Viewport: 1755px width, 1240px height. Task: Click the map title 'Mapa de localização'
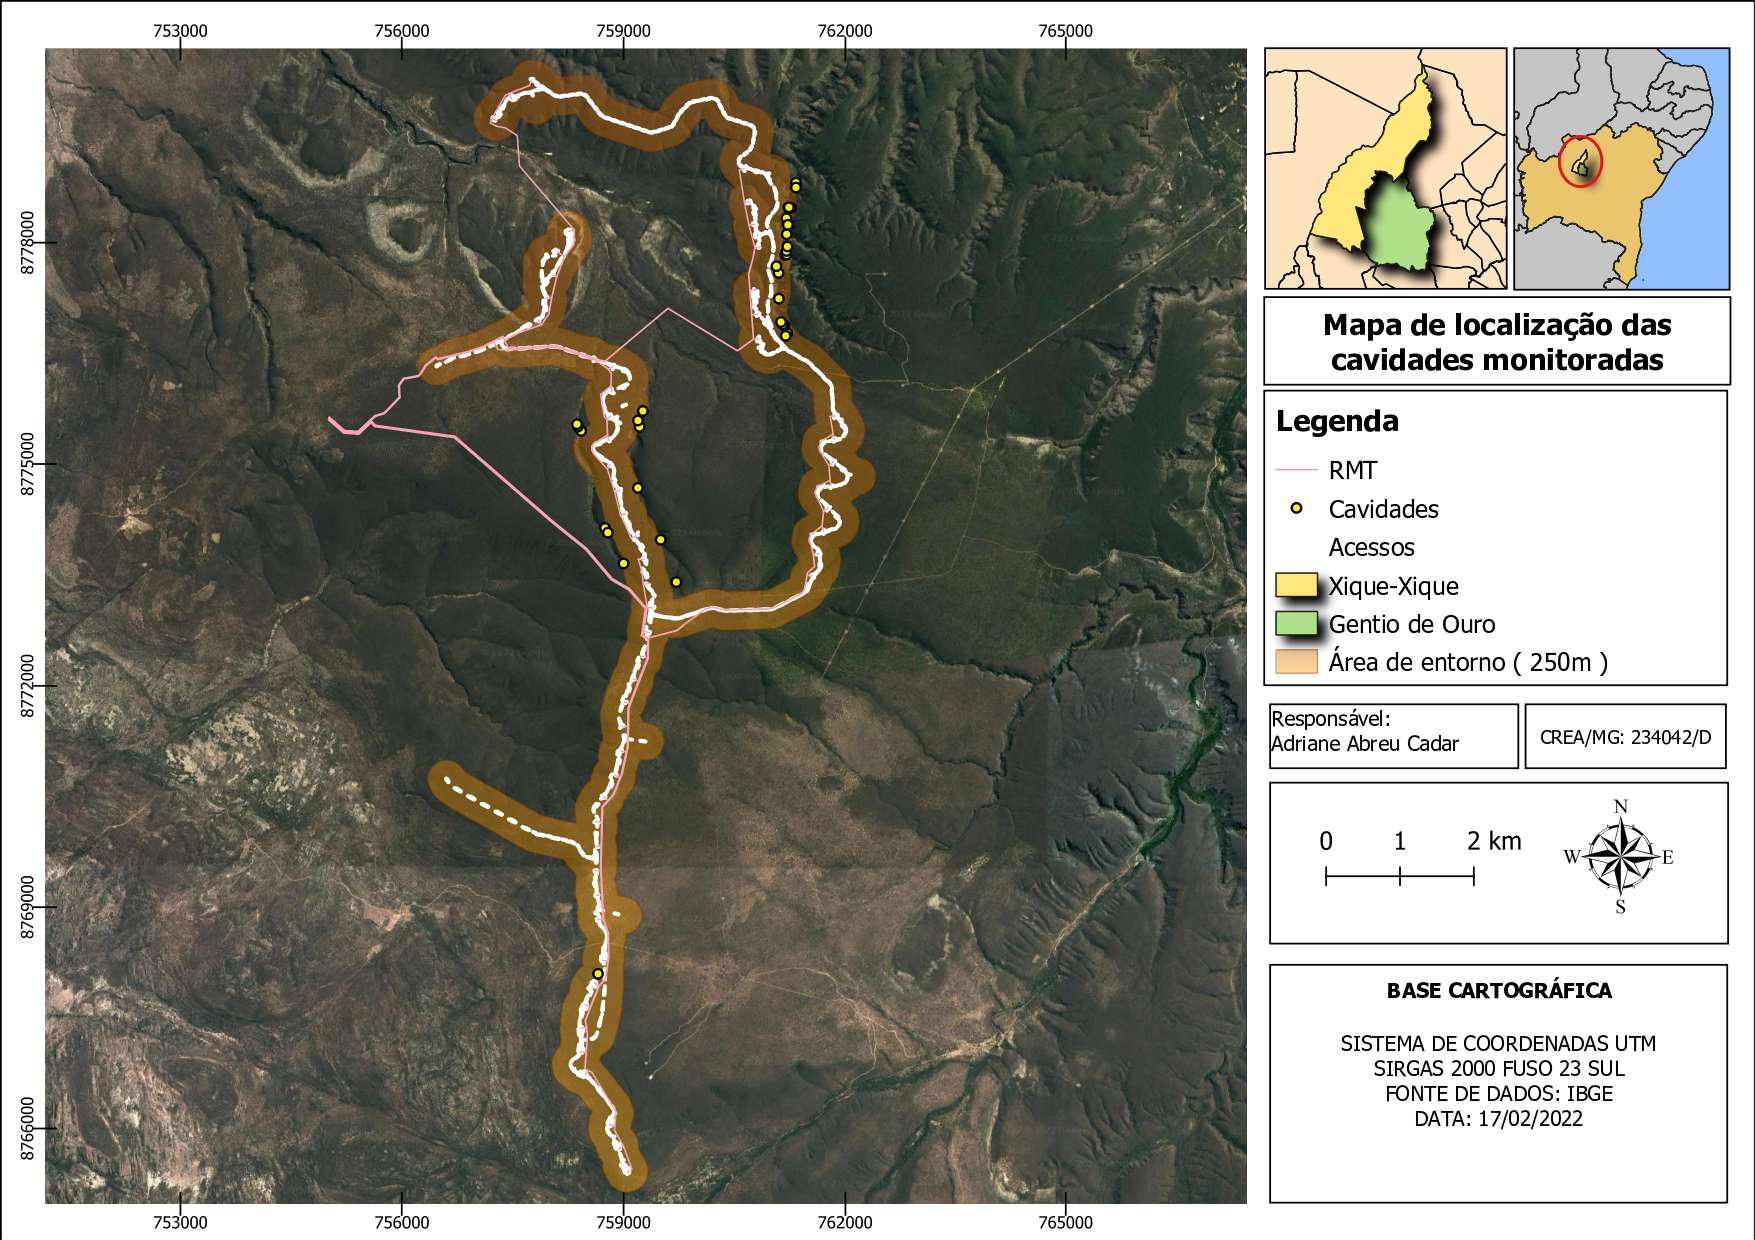(x=1496, y=326)
